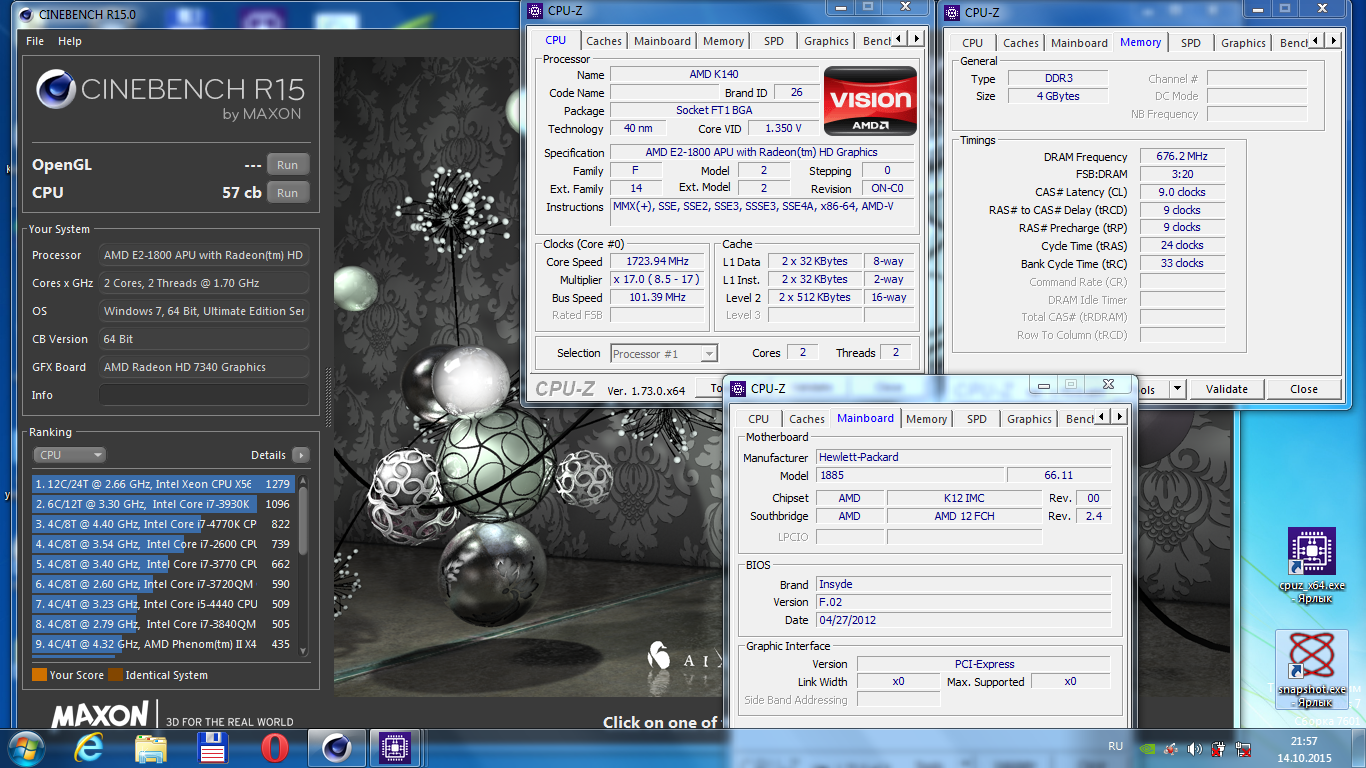Click the DRAM Frequency value 676.2 MHz
Image resolution: width=1366 pixels, height=768 pixels.
1182,157
